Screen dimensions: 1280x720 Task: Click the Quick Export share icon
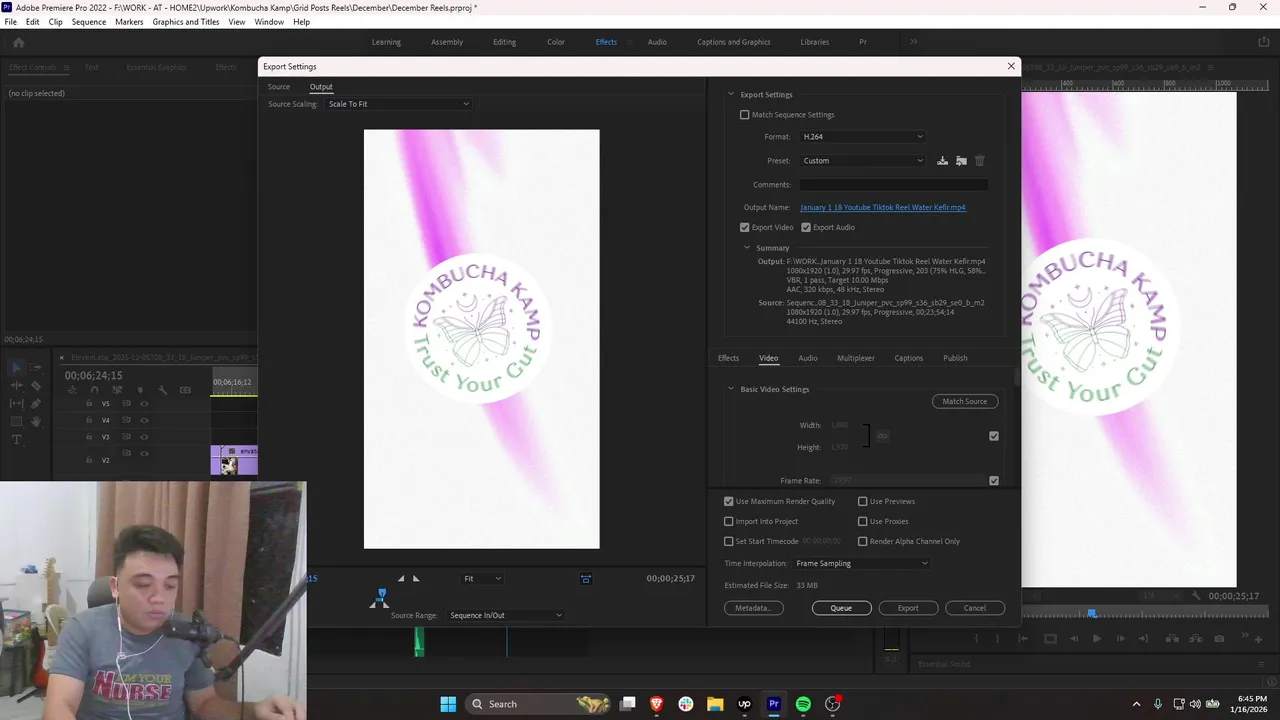point(1263,42)
